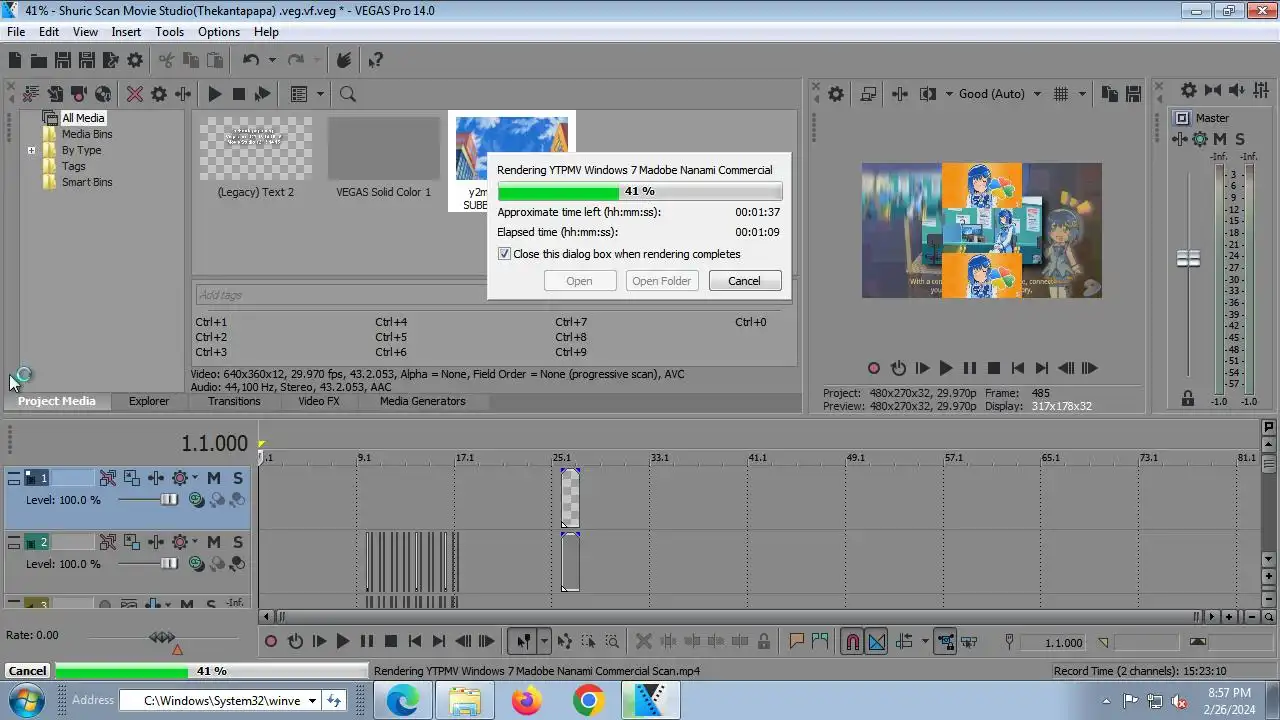
Task: Click the Master volume fader
Action: tap(1188, 259)
